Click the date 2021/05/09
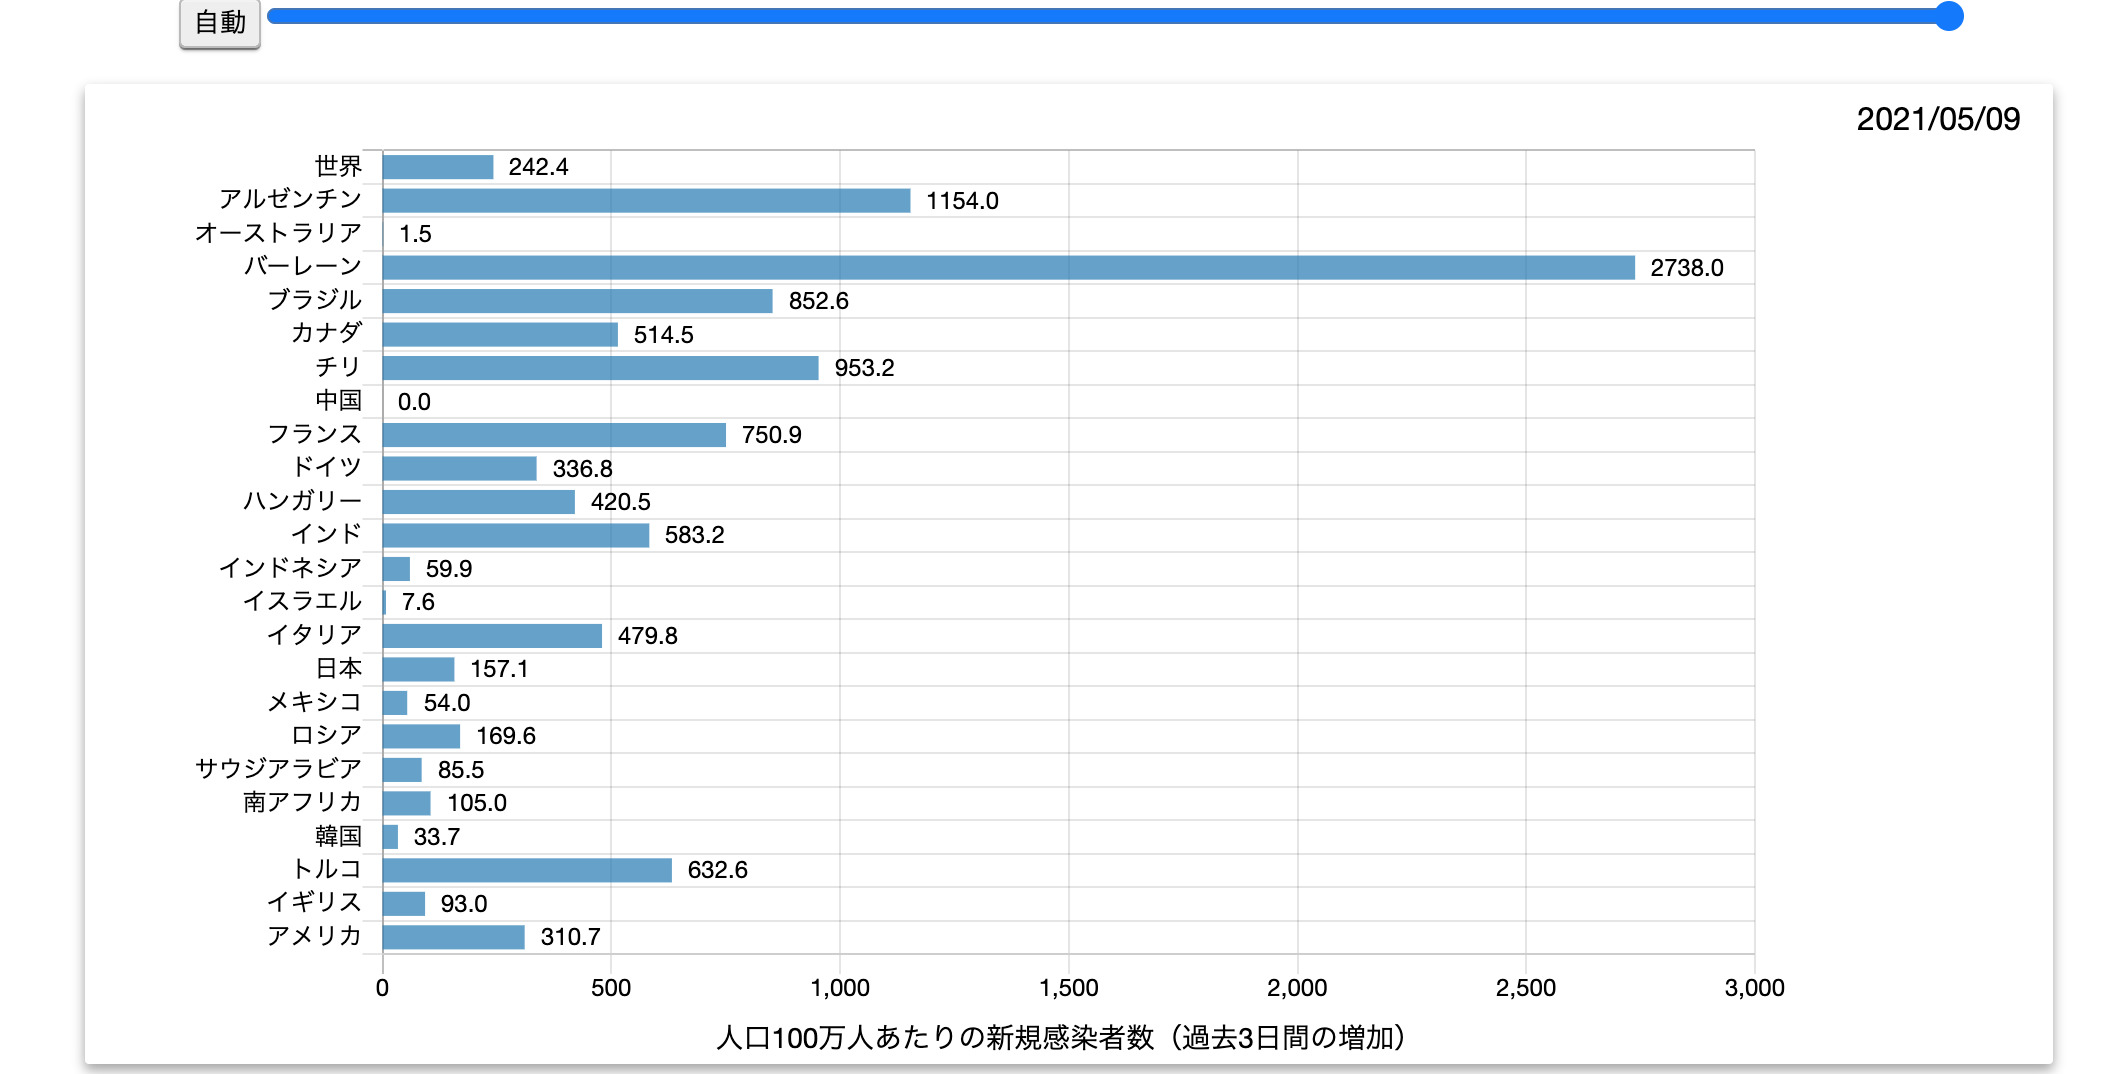Image resolution: width=2118 pixels, height=1074 pixels. [x=1938, y=119]
